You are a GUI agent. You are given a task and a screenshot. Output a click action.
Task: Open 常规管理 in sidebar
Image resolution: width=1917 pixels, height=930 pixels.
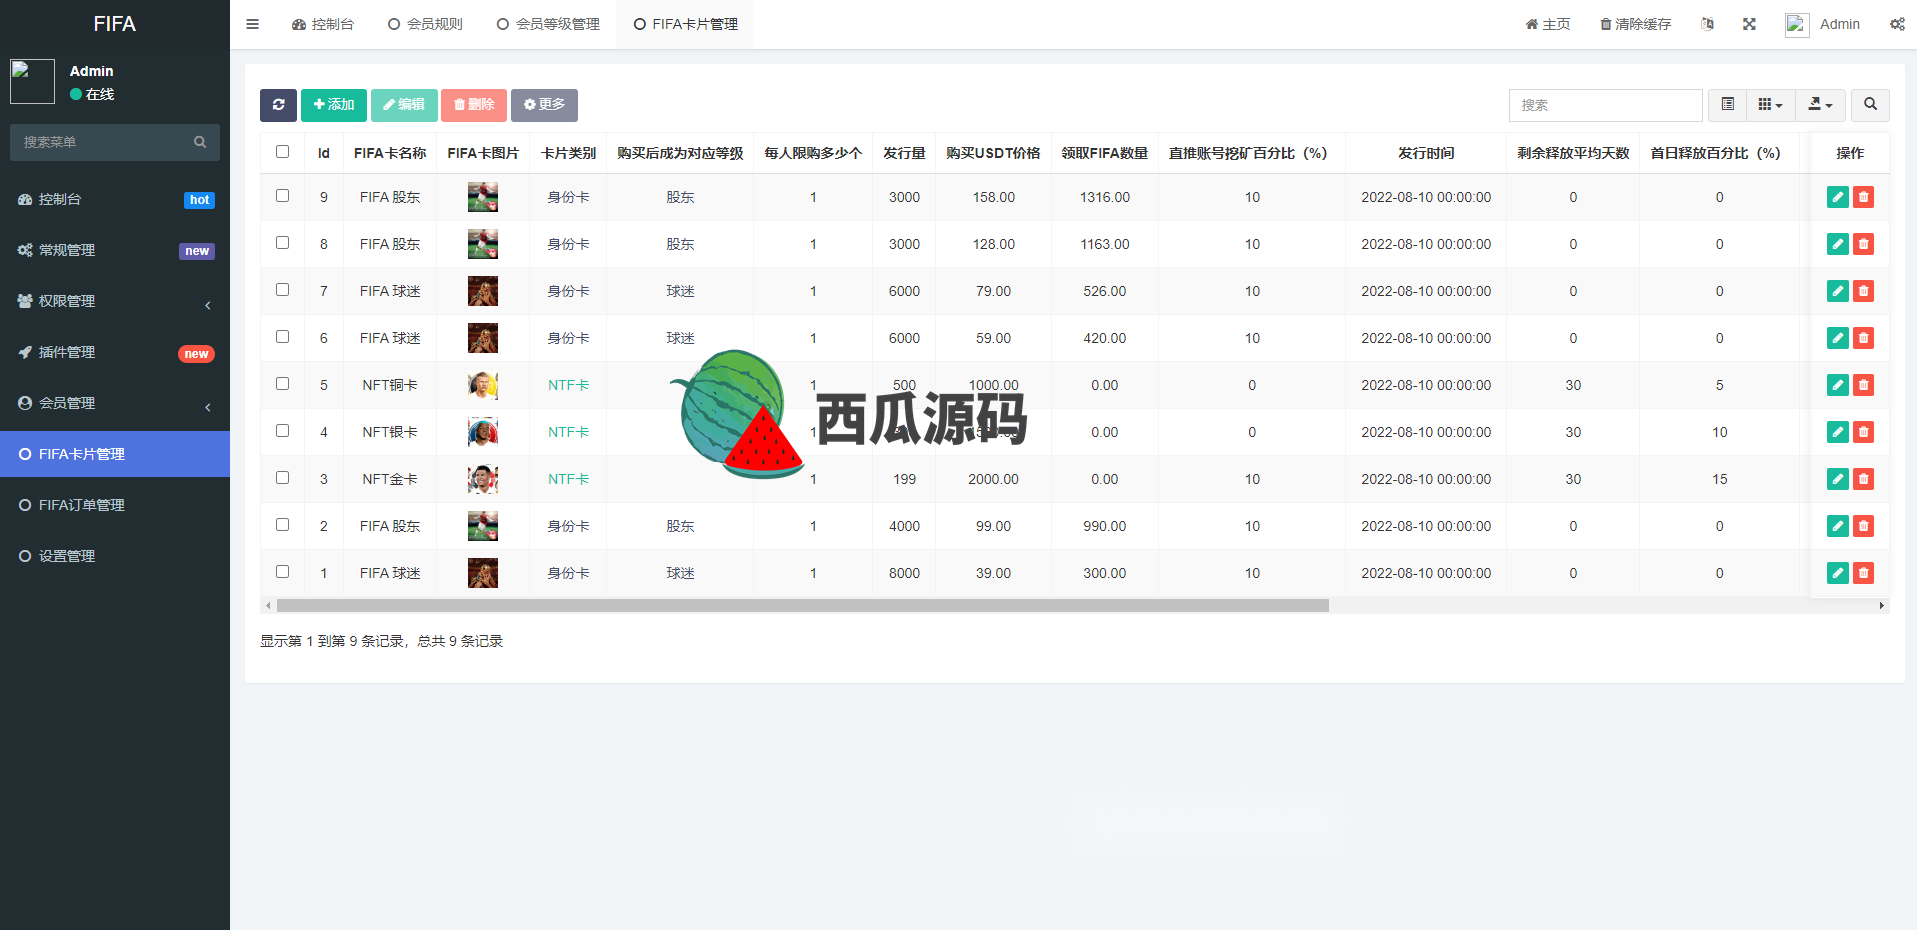pyautogui.click(x=115, y=250)
